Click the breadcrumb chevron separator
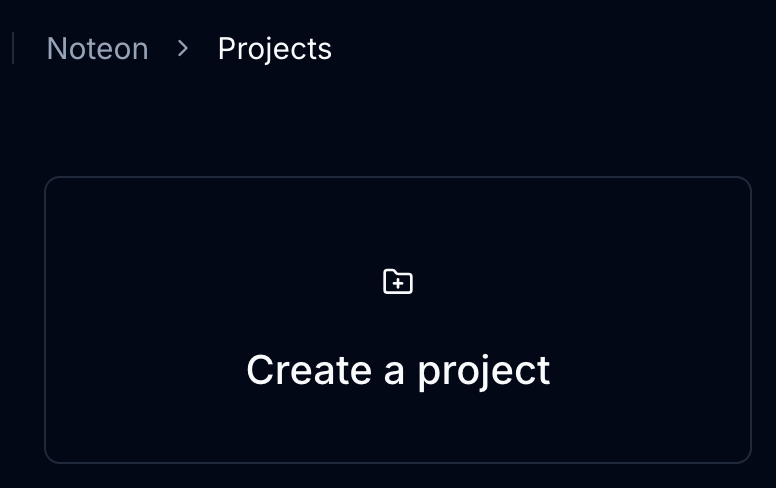Screen dimensions: 776x488 tap(183, 48)
